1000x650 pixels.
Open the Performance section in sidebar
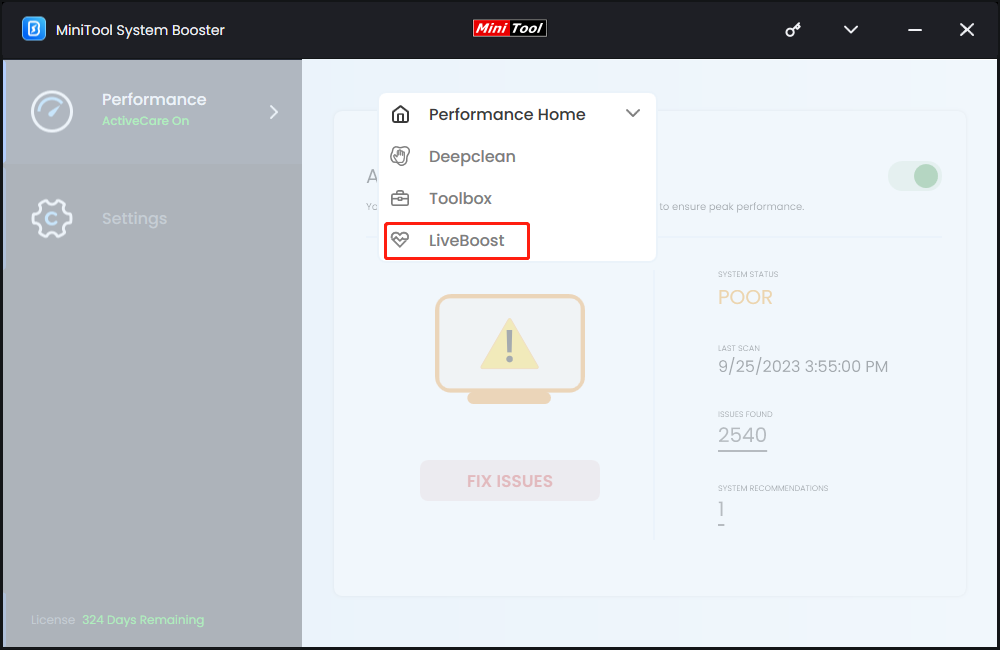154,112
